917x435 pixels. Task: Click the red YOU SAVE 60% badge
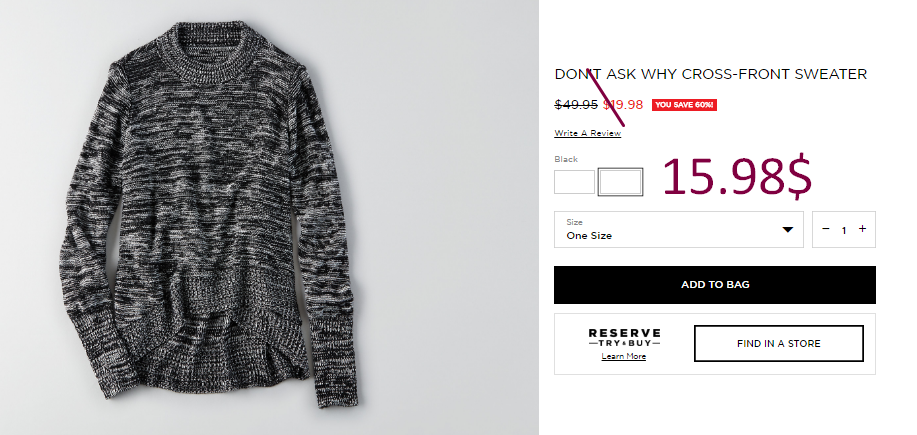tap(684, 105)
